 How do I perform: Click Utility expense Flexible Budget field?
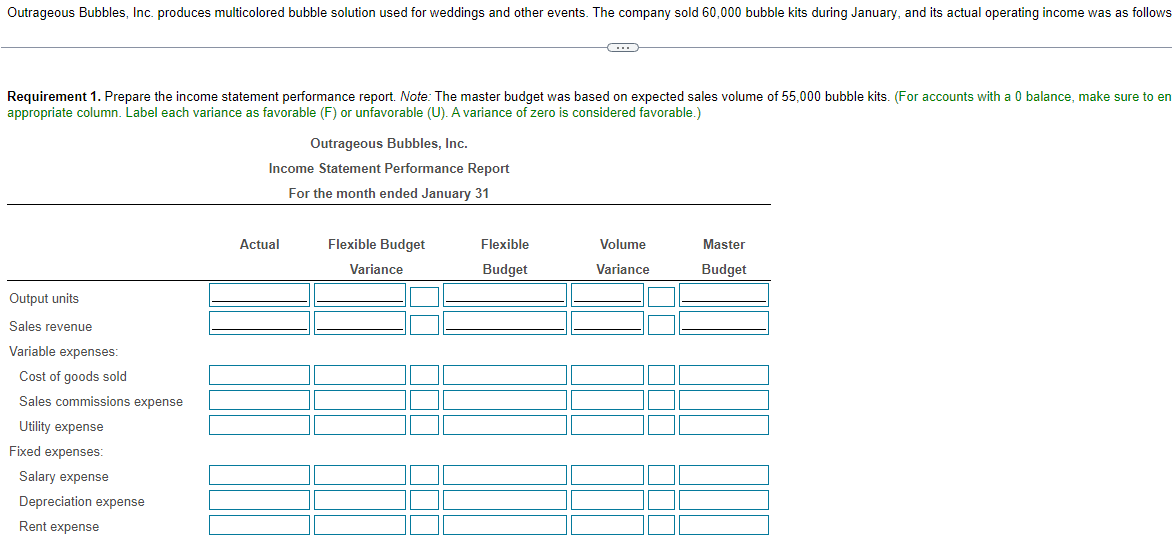tap(505, 425)
